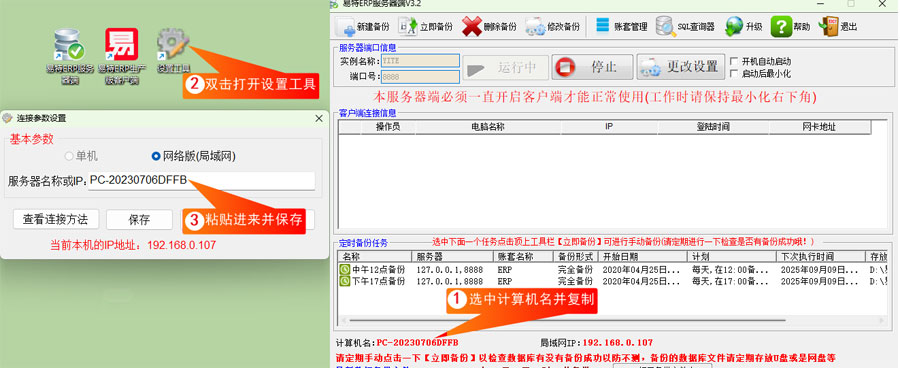Screen dimensions: 900x368
Task: Click the 服务器名称或IP input field
Action: [x=201, y=181]
